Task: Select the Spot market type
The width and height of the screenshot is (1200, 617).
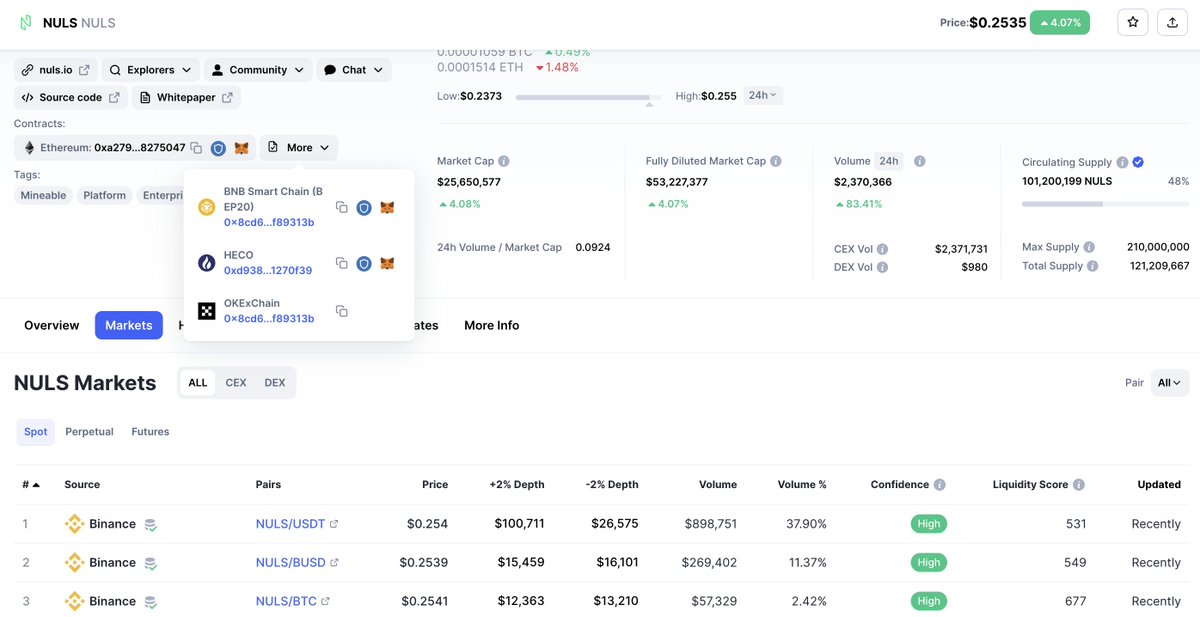Action: click(36, 432)
